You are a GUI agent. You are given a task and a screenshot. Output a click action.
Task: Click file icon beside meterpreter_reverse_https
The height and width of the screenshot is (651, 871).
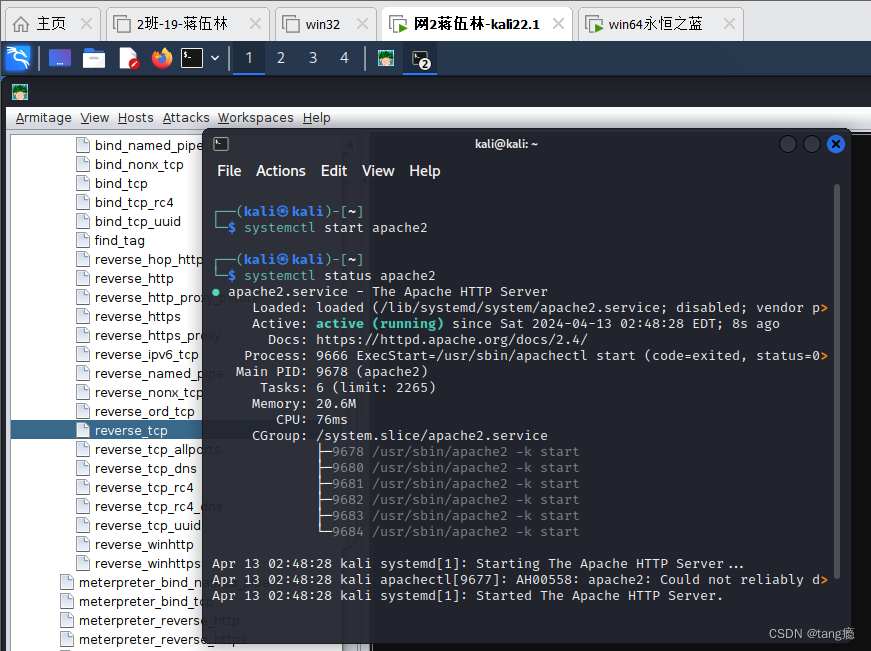67,639
